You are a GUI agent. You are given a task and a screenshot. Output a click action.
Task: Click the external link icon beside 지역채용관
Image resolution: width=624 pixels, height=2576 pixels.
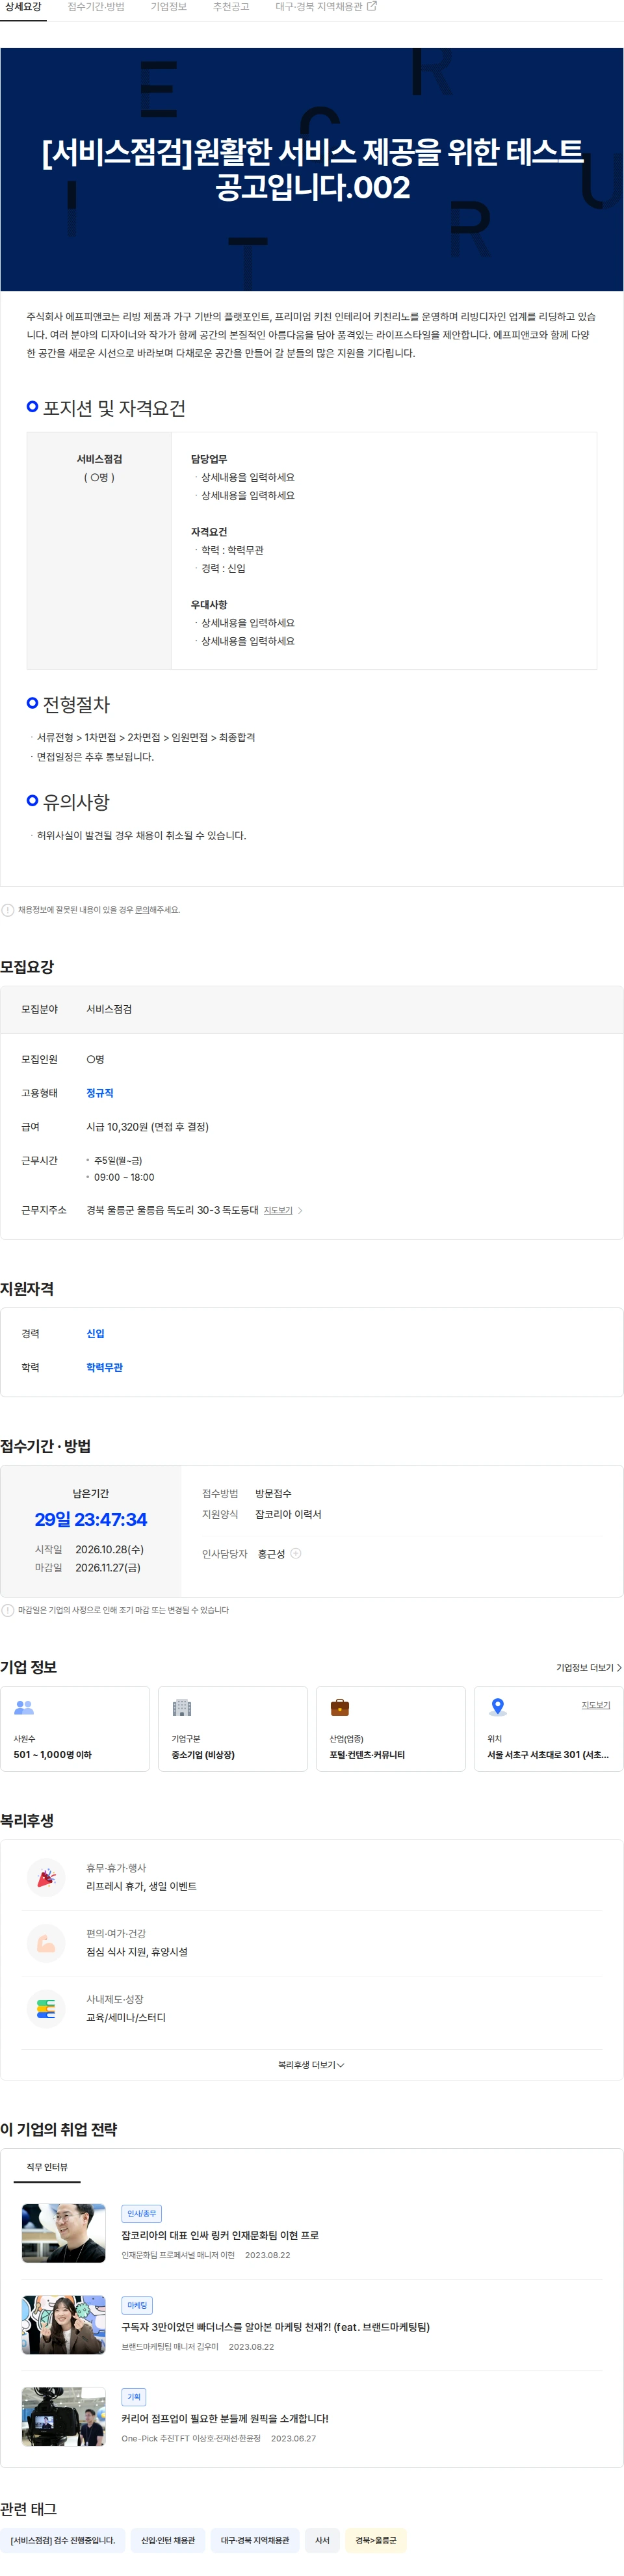tap(372, 7)
